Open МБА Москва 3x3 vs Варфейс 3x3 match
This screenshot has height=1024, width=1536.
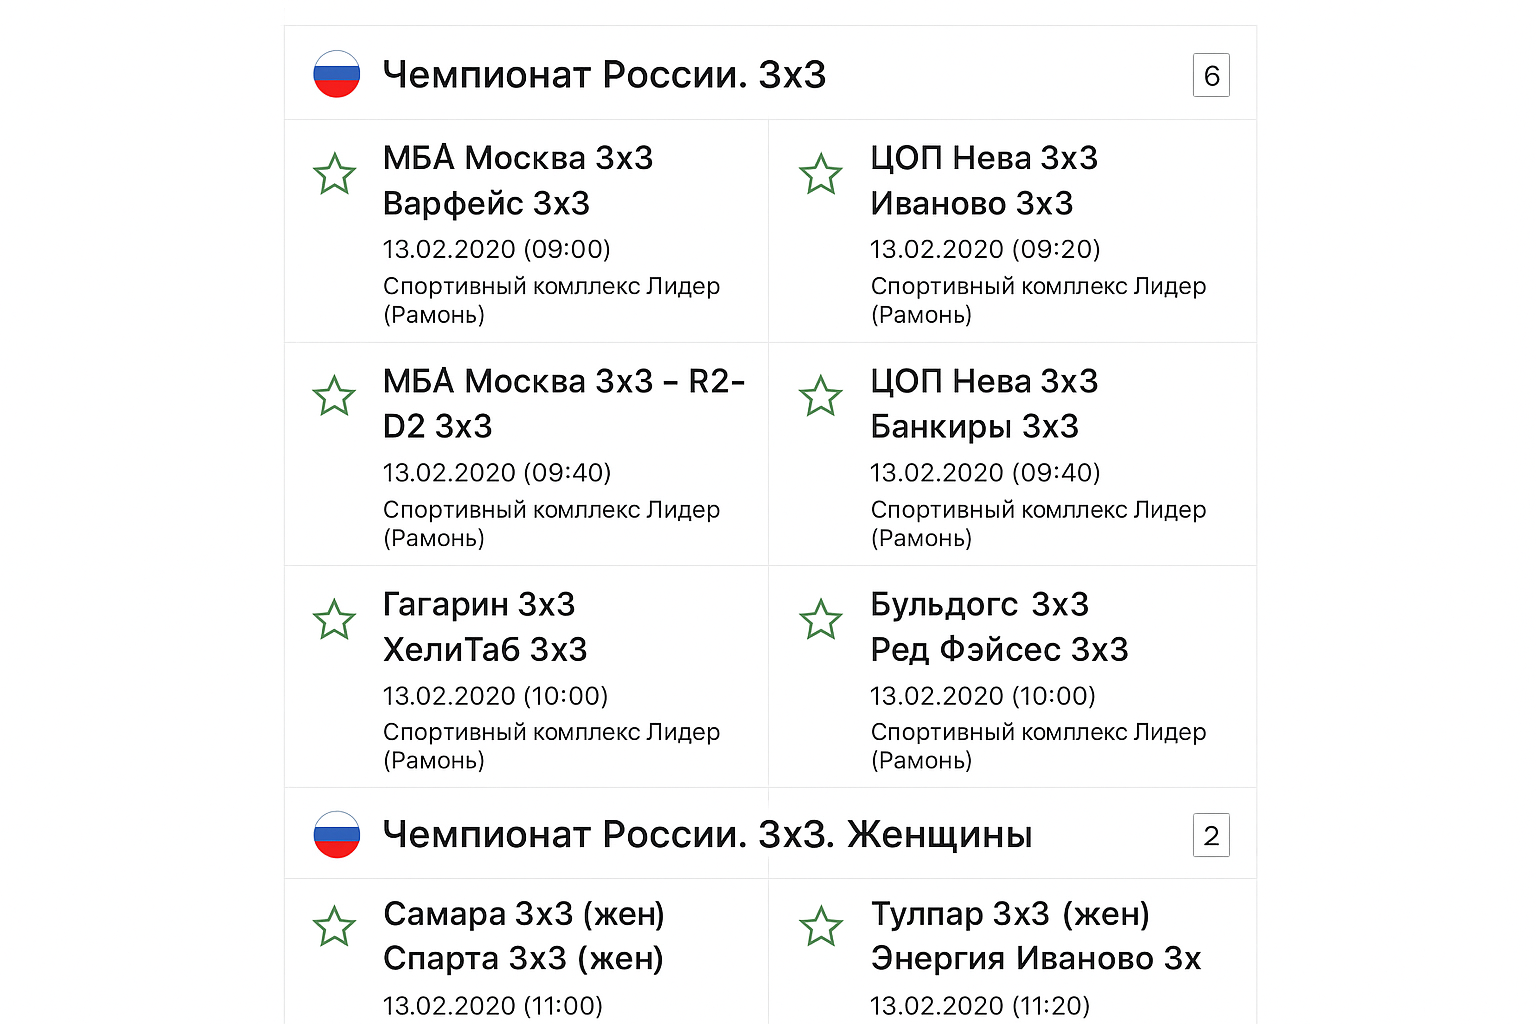pos(518,181)
